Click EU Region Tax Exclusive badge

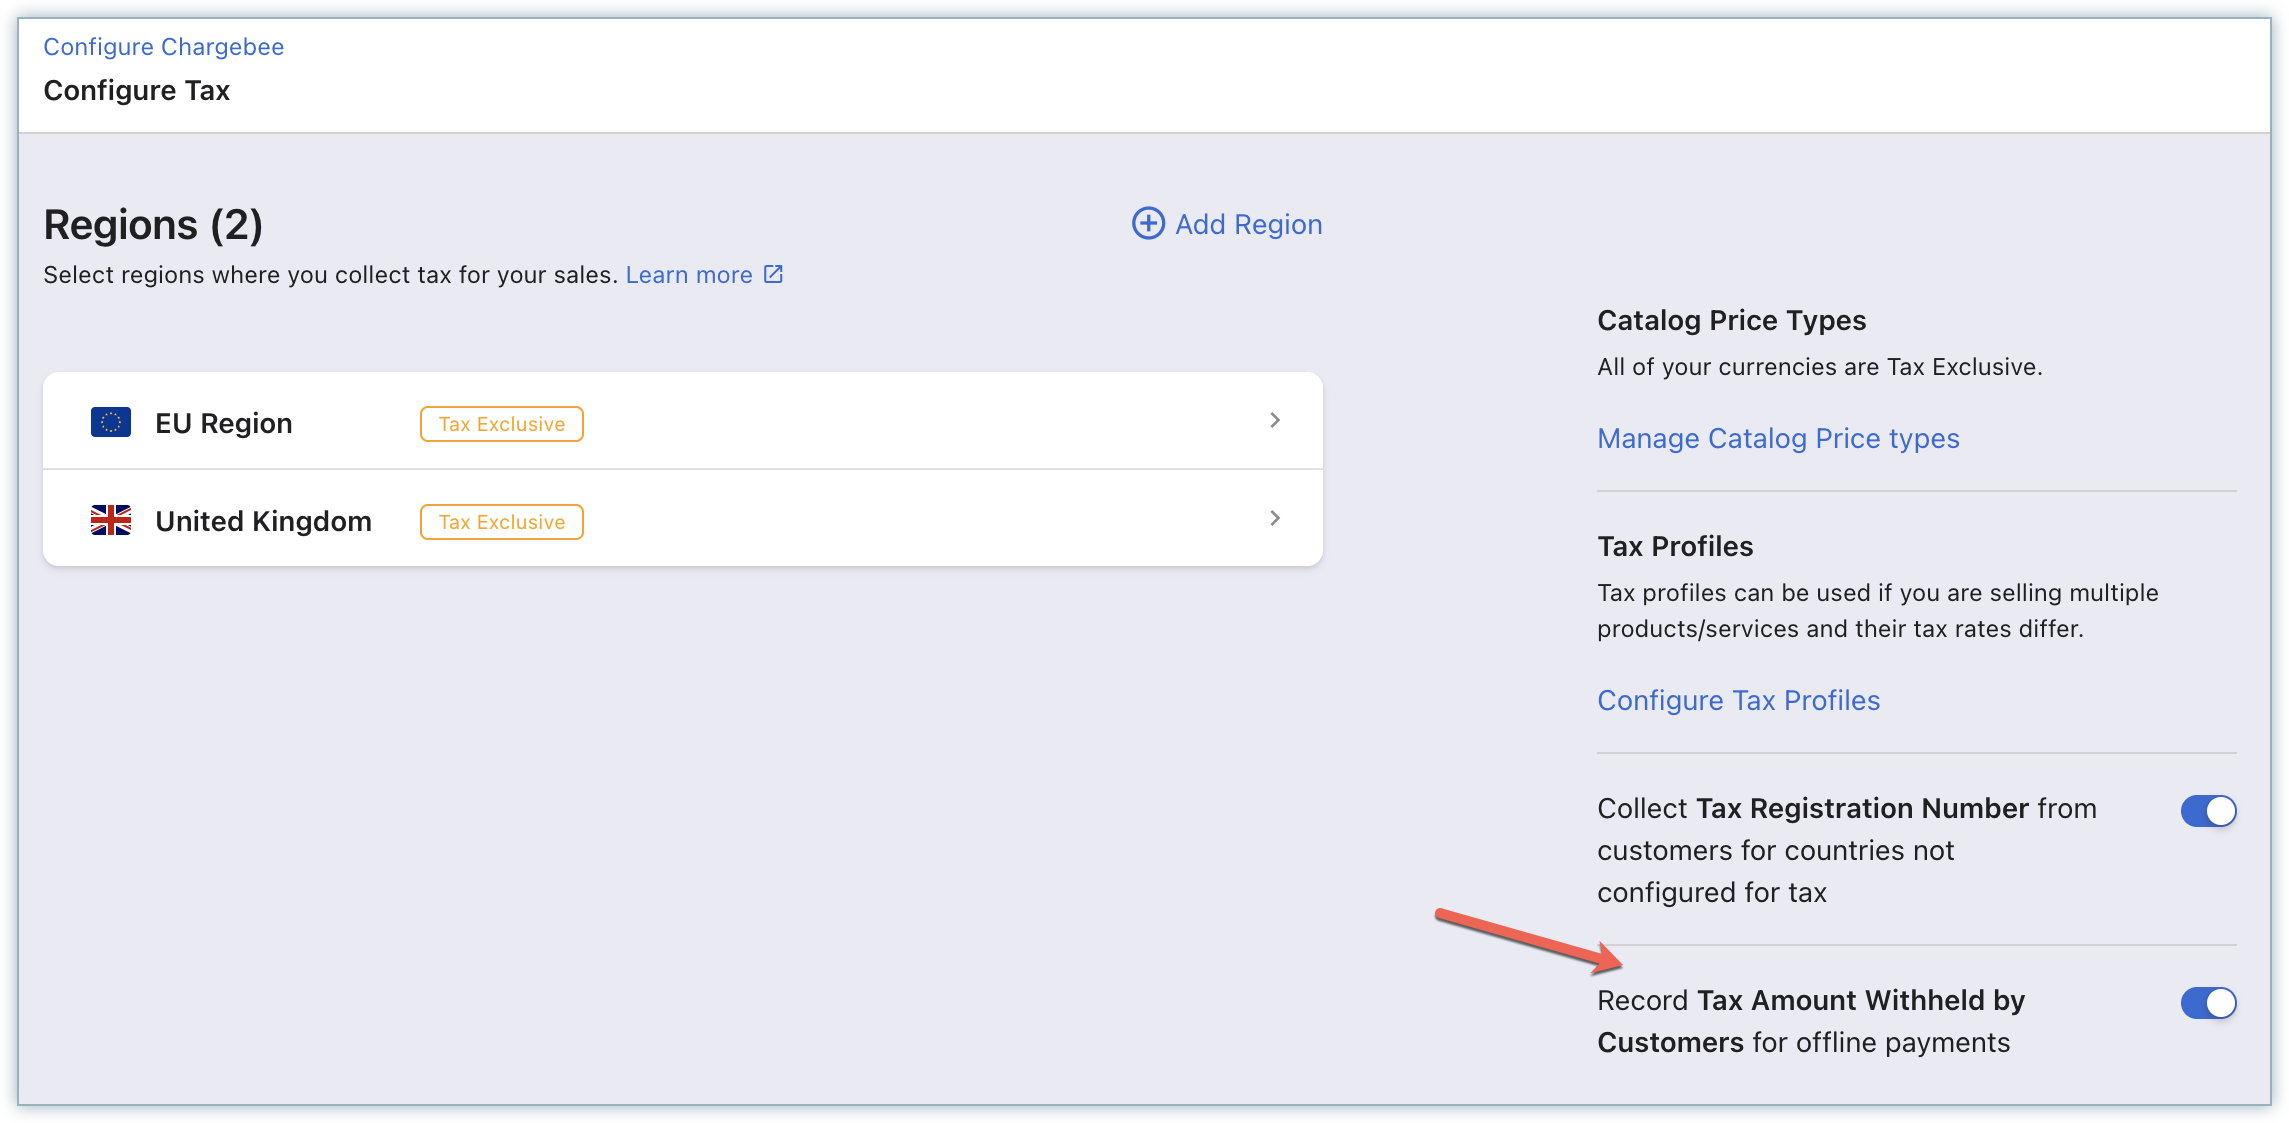click(501, 424)
